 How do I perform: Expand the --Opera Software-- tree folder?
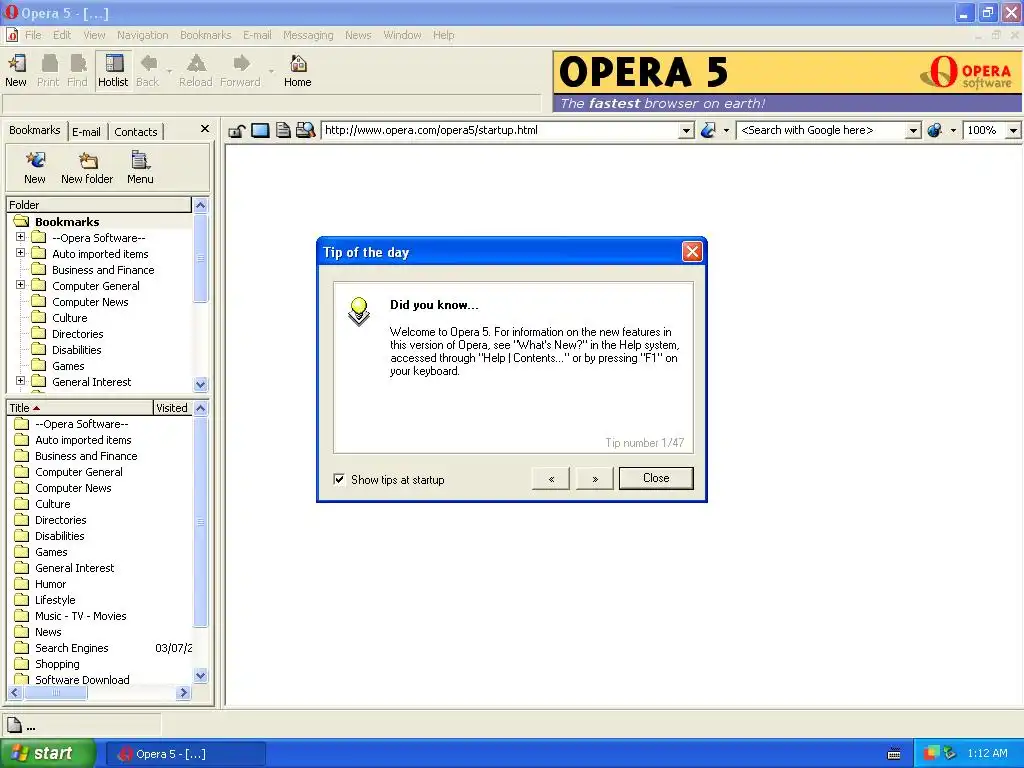pyautogui.click(x=20, y=237)
